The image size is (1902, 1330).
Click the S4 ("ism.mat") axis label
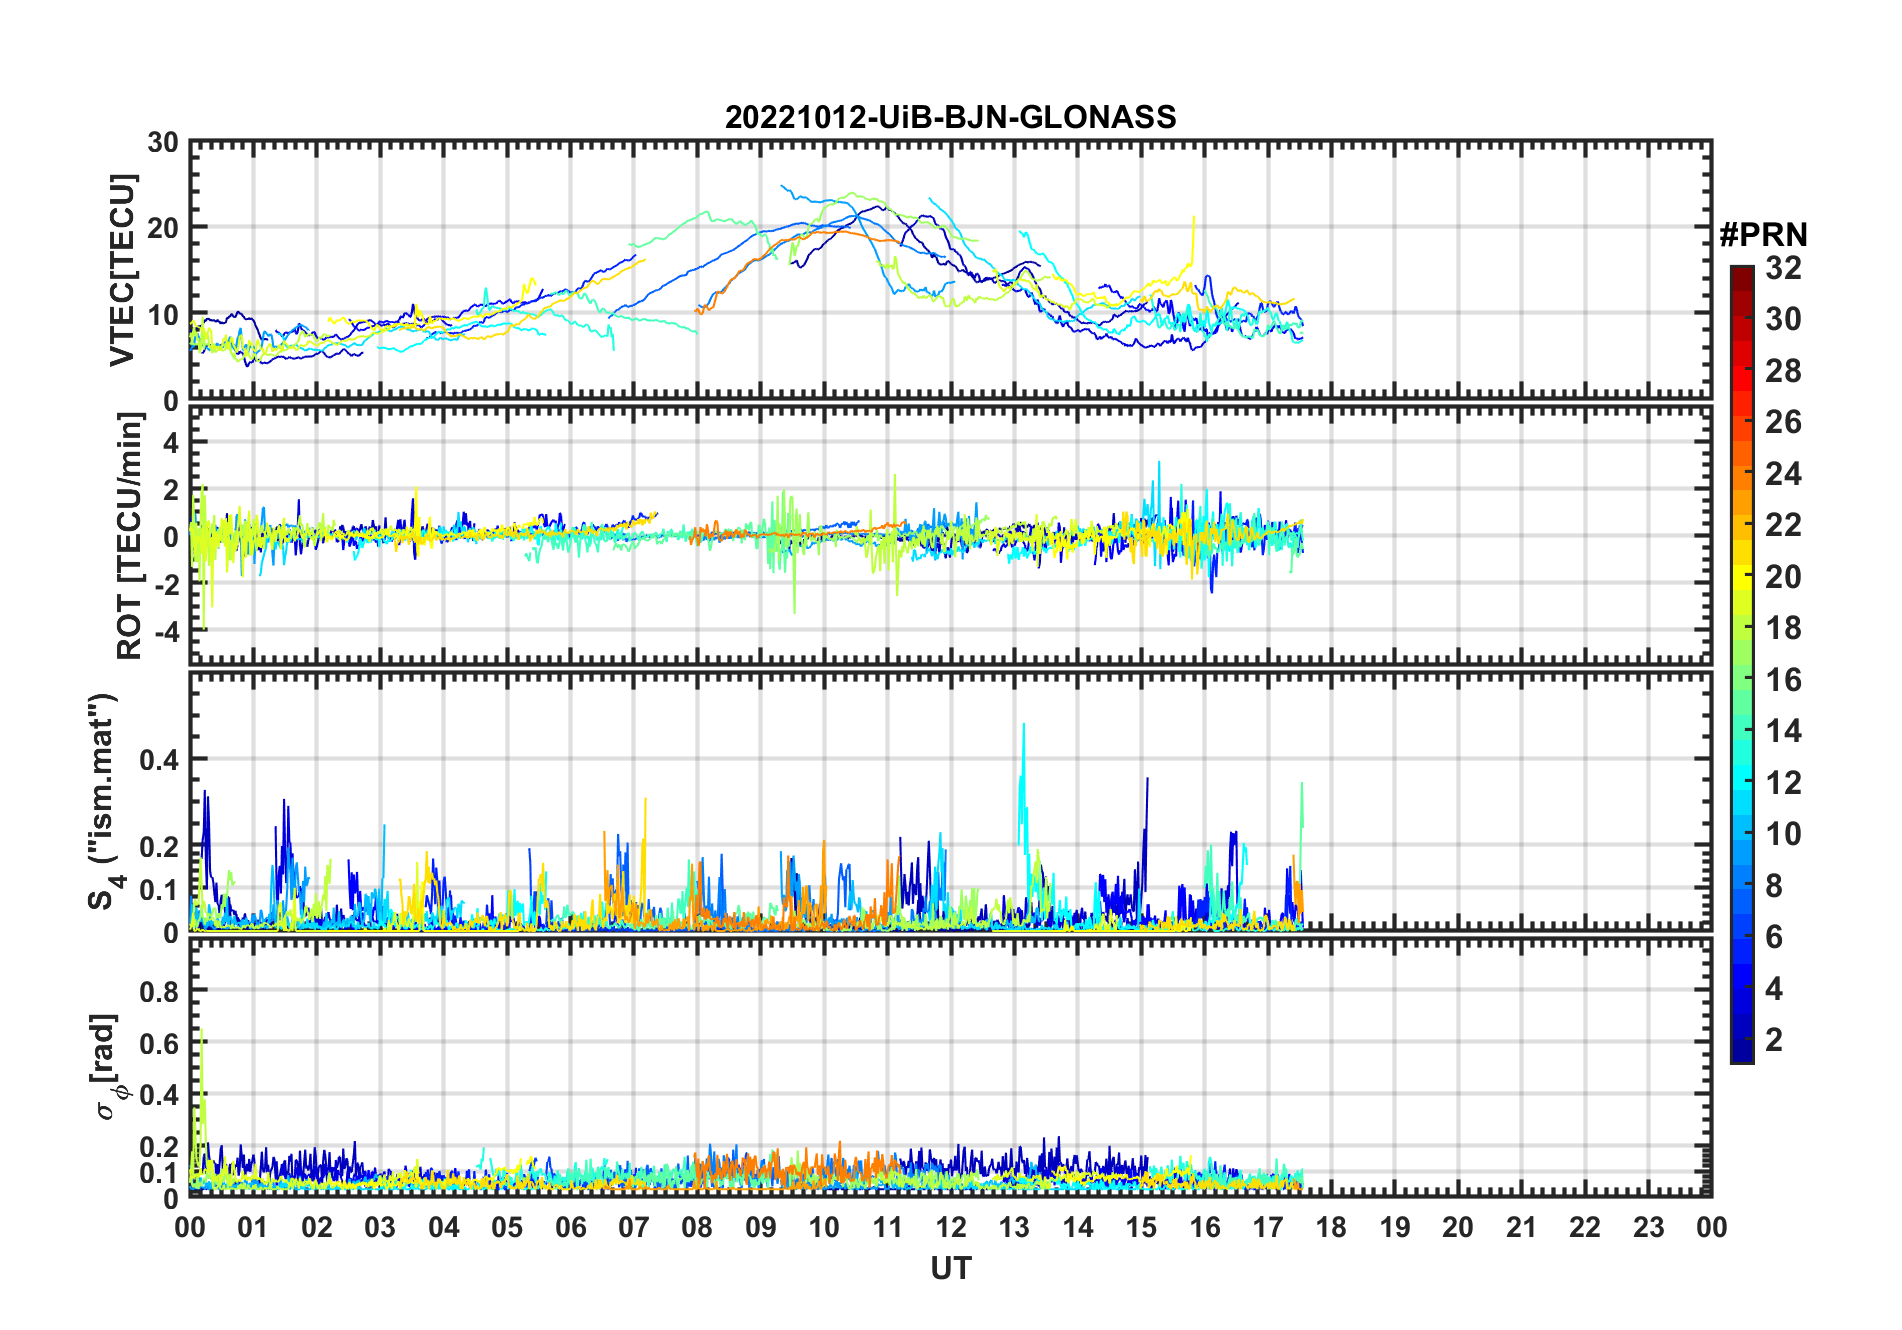click(x=104, y=801)
